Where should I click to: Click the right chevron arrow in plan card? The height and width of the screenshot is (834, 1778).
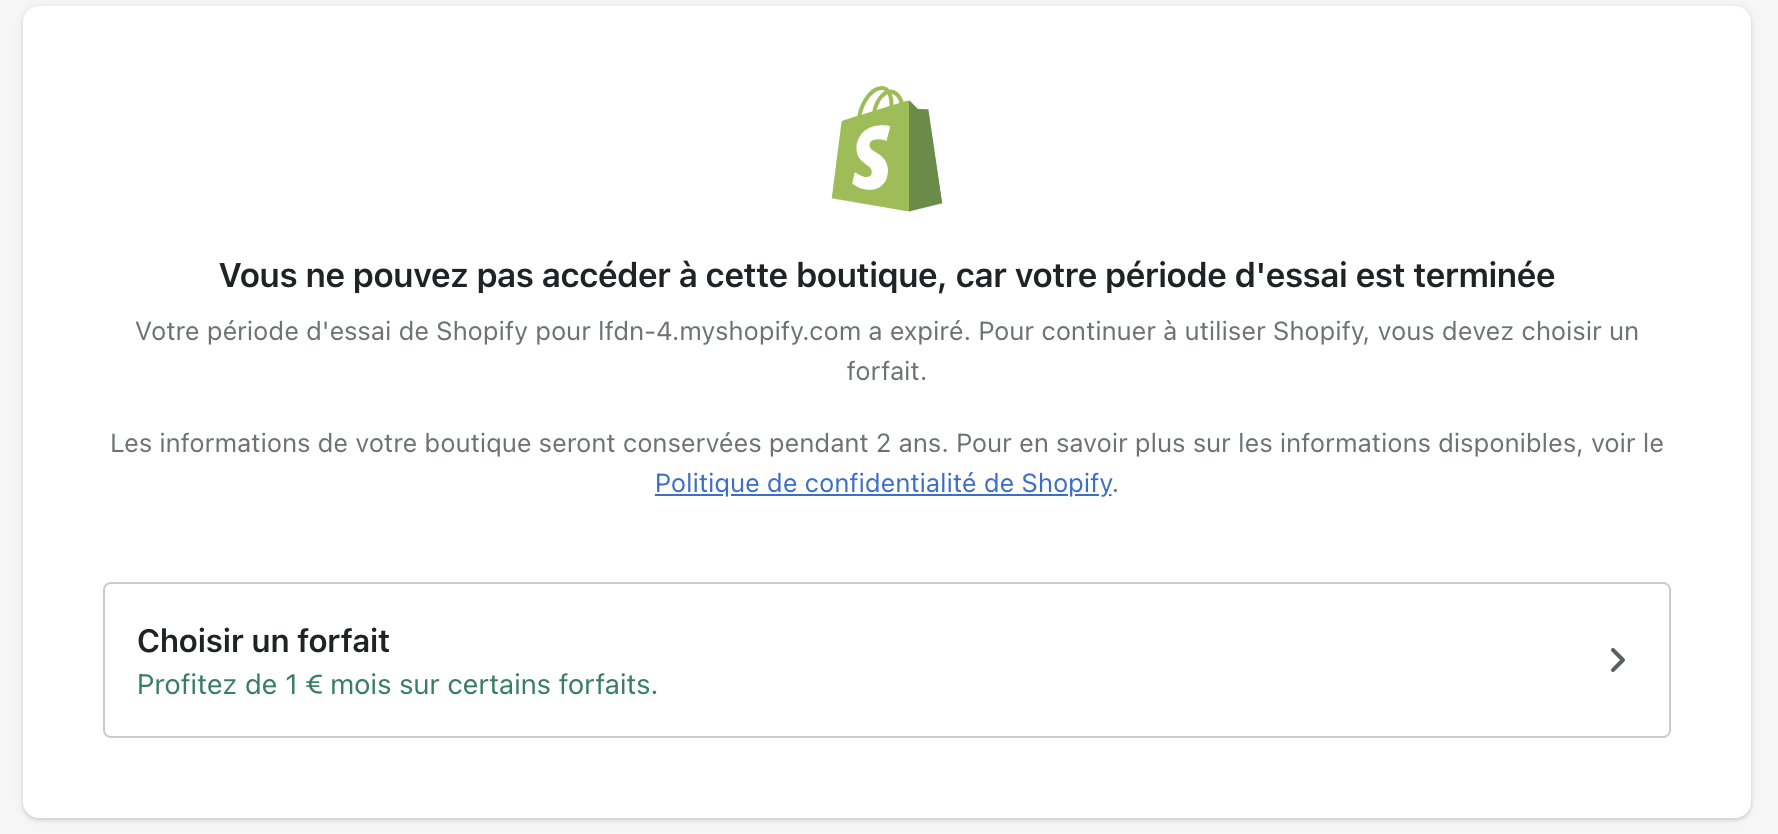[x=1617, y=660]
